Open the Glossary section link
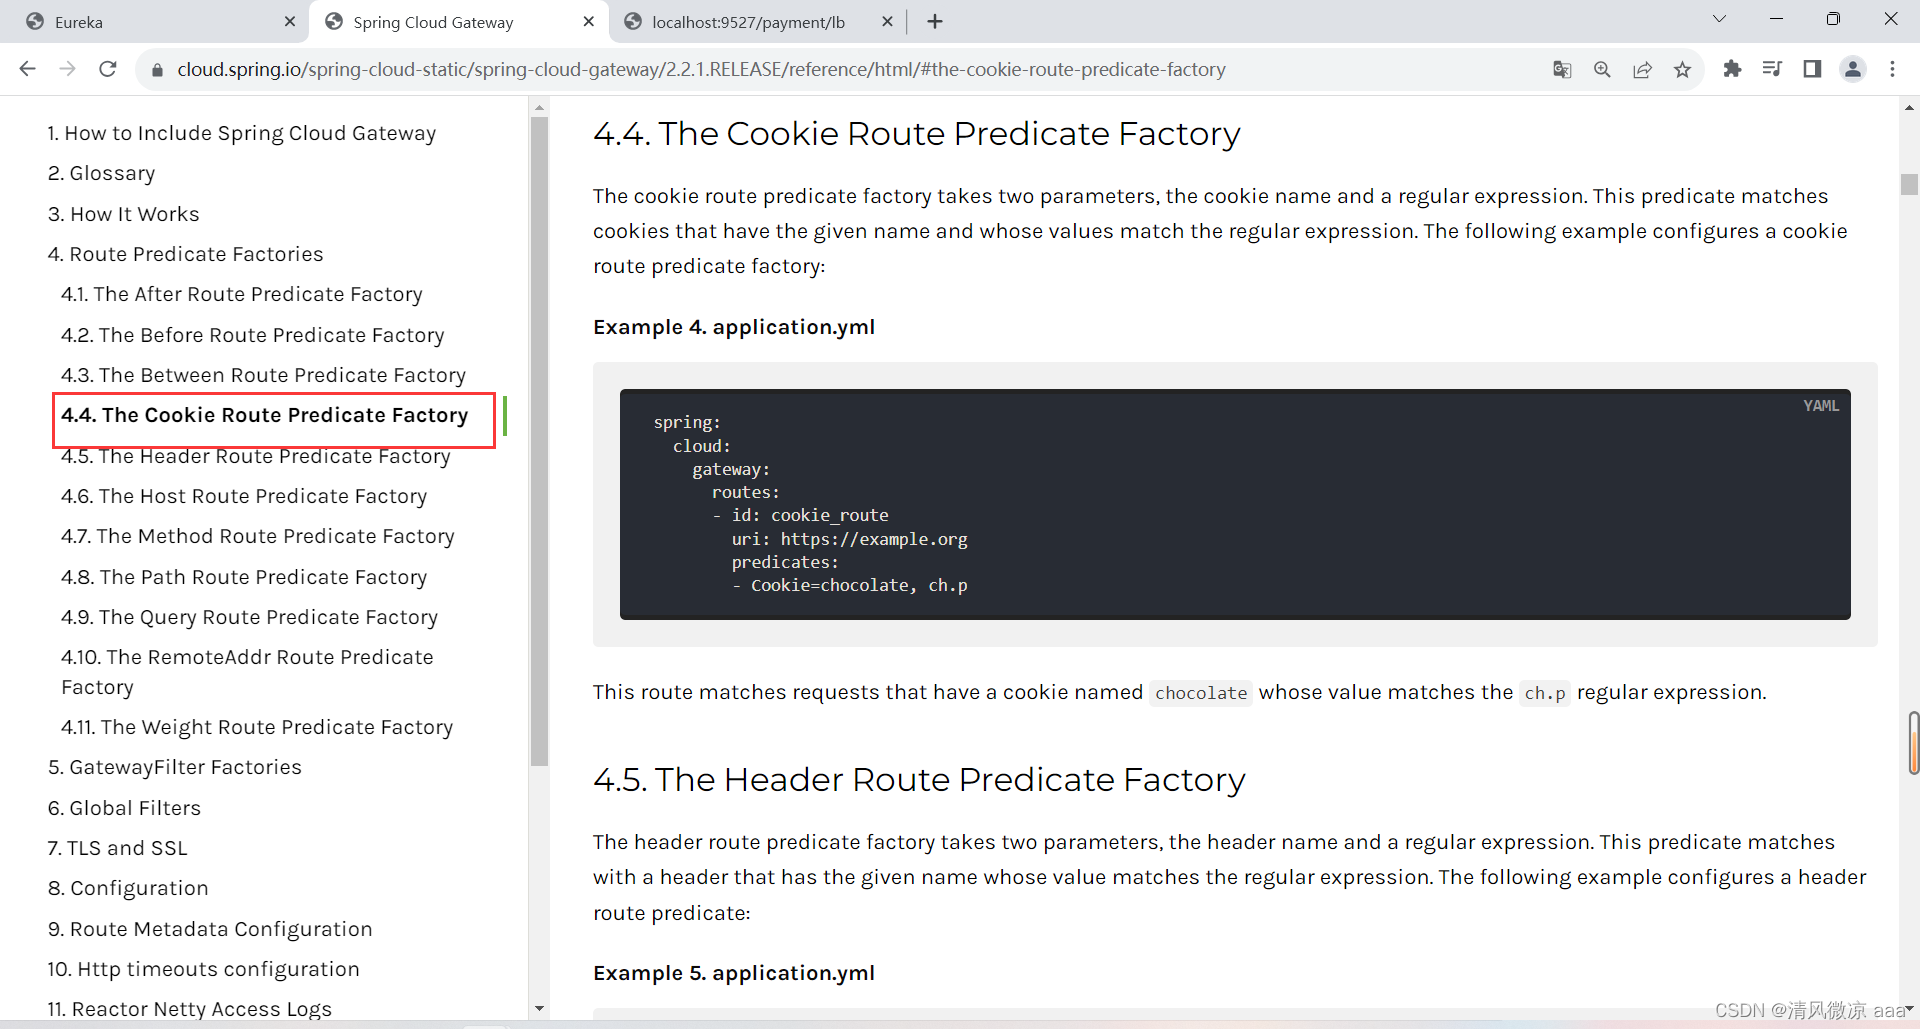 tap(101, 173)
